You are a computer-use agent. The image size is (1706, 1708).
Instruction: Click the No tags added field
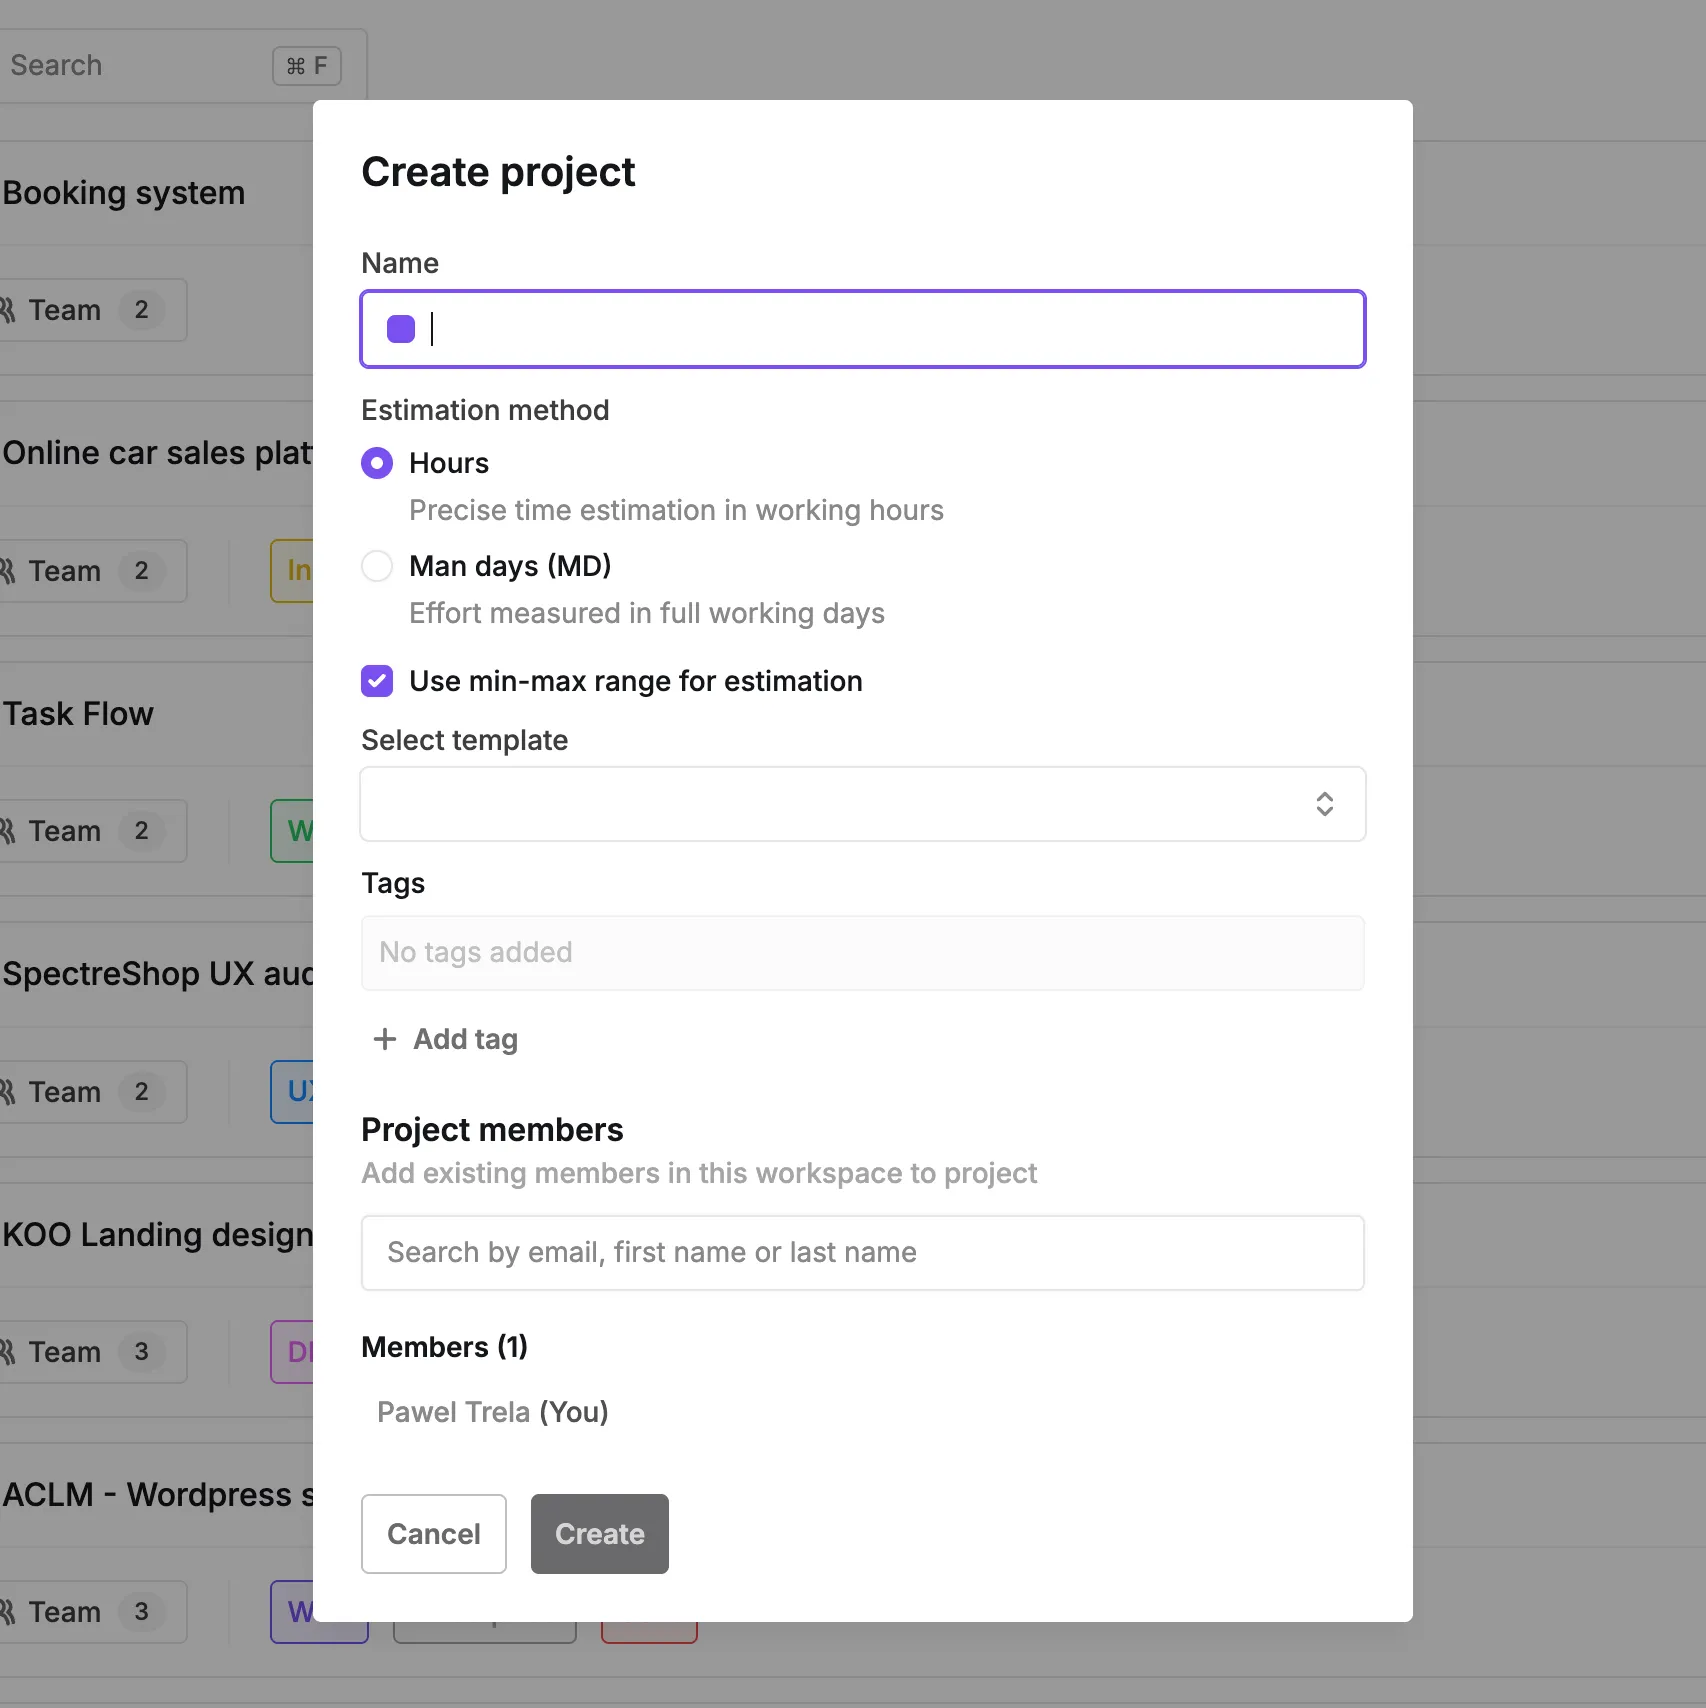point(862,953)
